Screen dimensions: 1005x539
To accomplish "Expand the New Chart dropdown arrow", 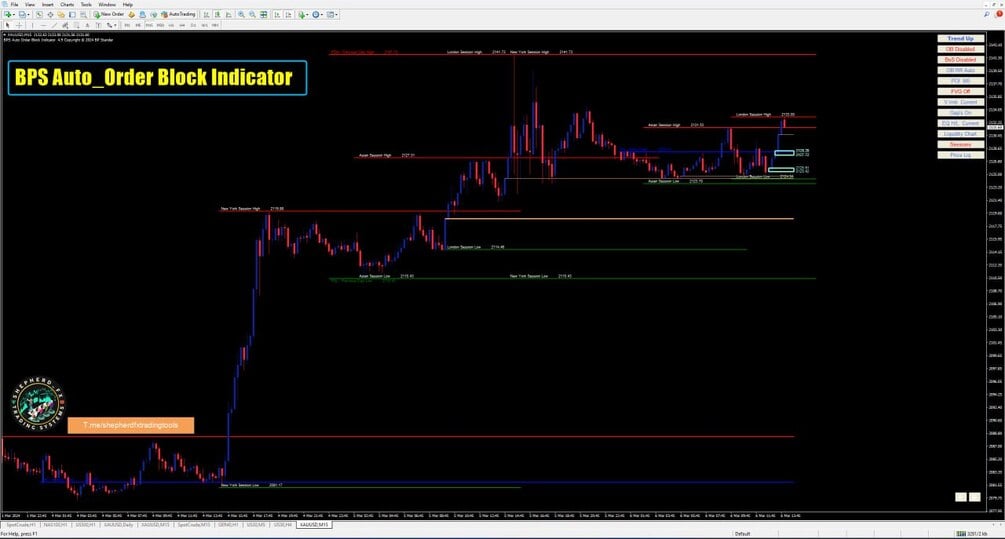I will [14, 14].
